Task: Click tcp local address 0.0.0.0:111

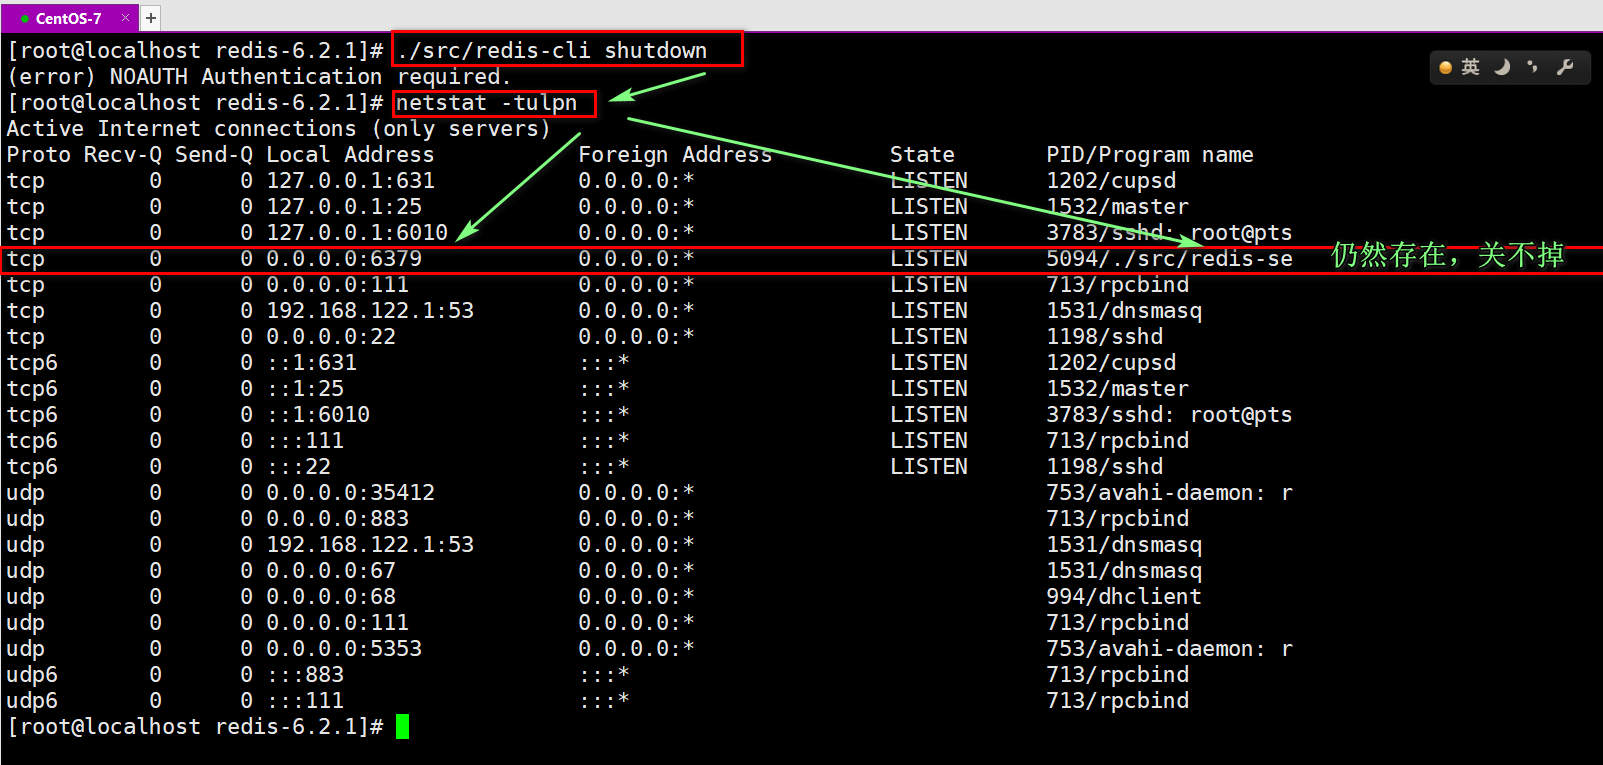Action: point(337,284)
